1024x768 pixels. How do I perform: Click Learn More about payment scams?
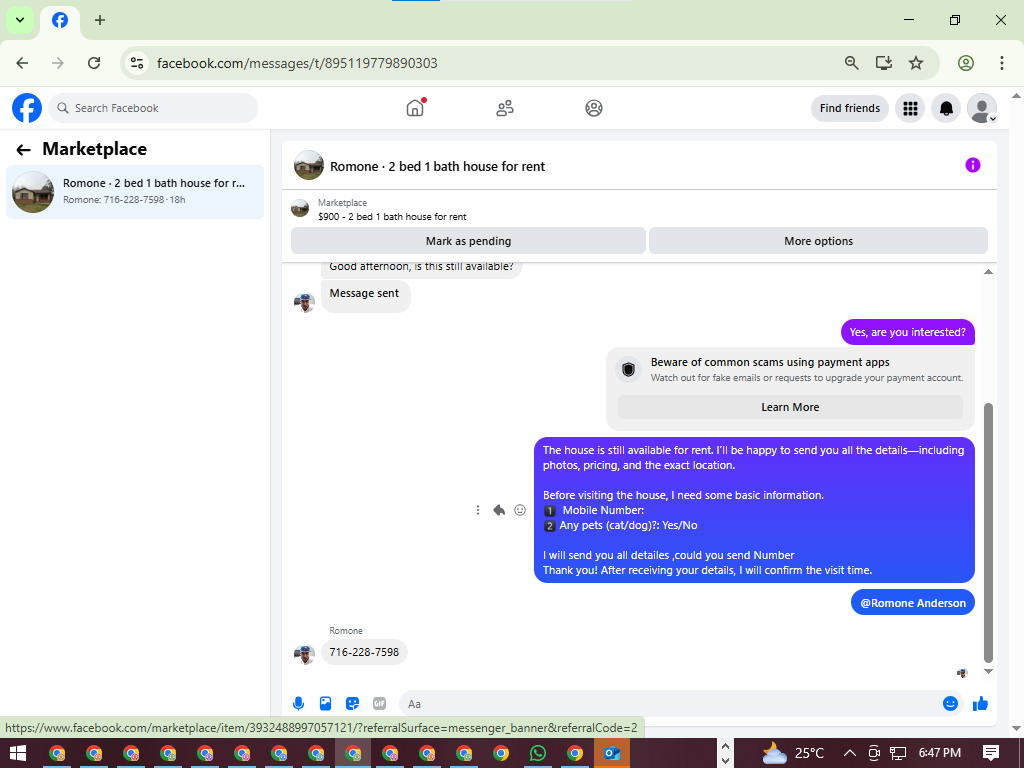tap(790, 407)
